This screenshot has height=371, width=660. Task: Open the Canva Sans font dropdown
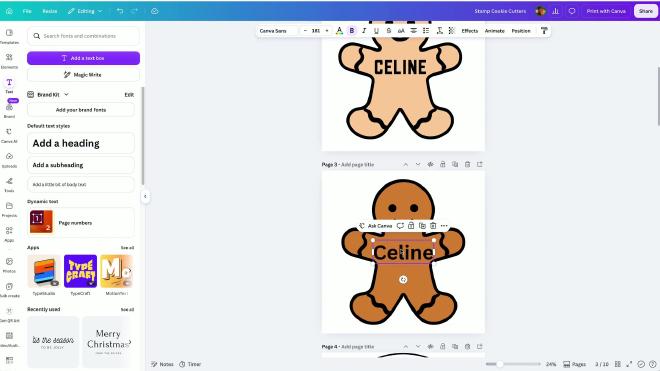(278, 31)
